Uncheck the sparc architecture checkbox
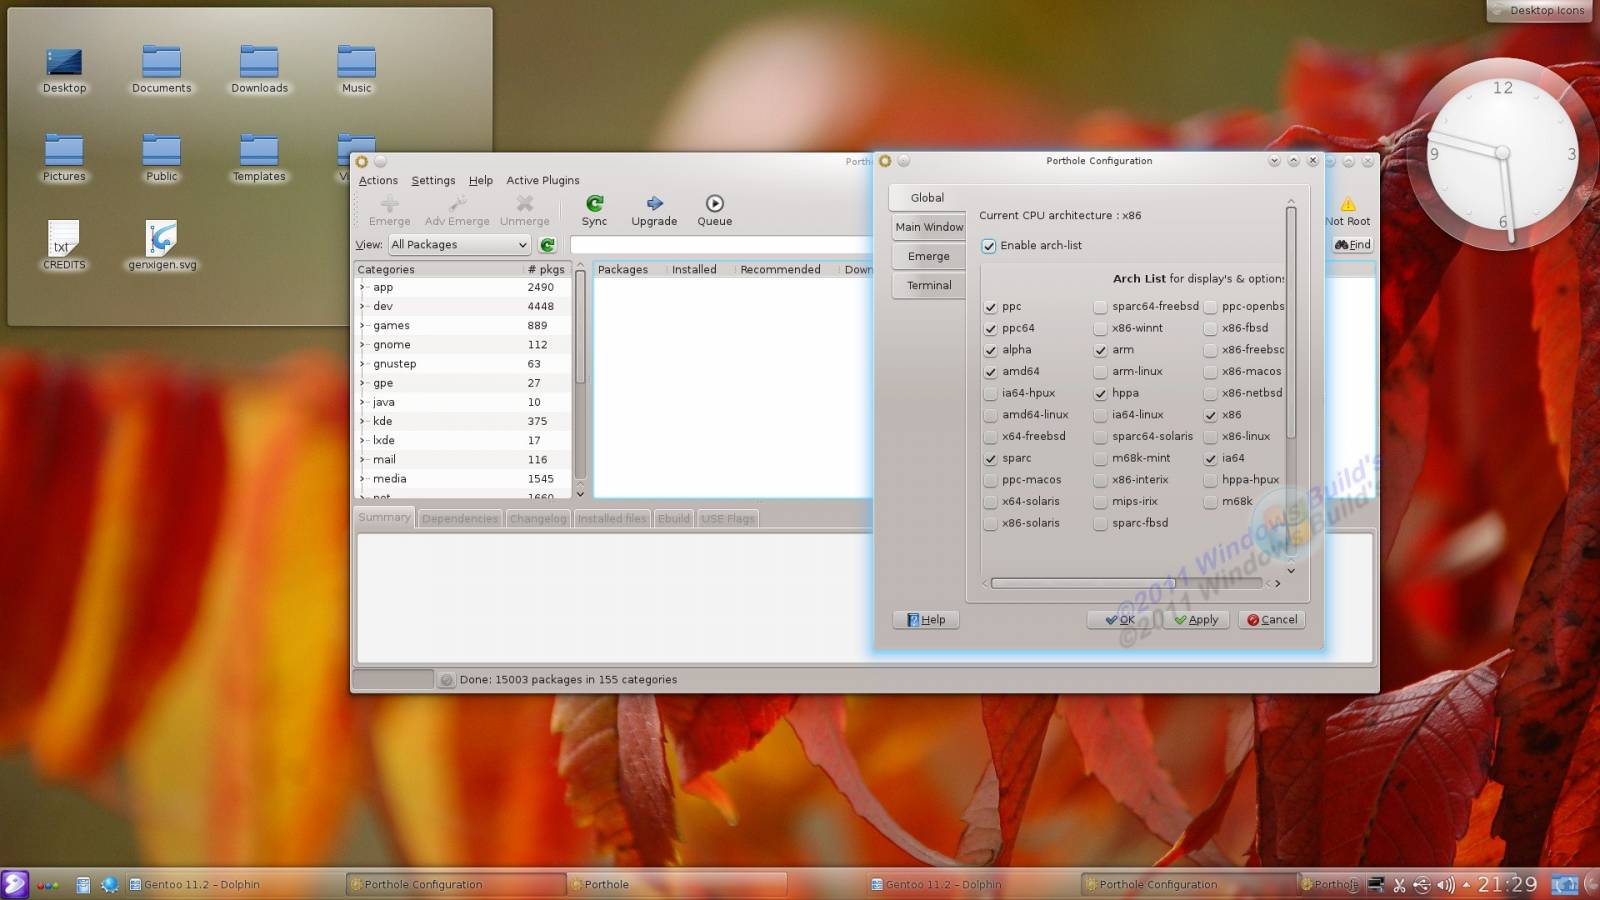This screenshot has width=1600, height=900. (x=990, y=459)
